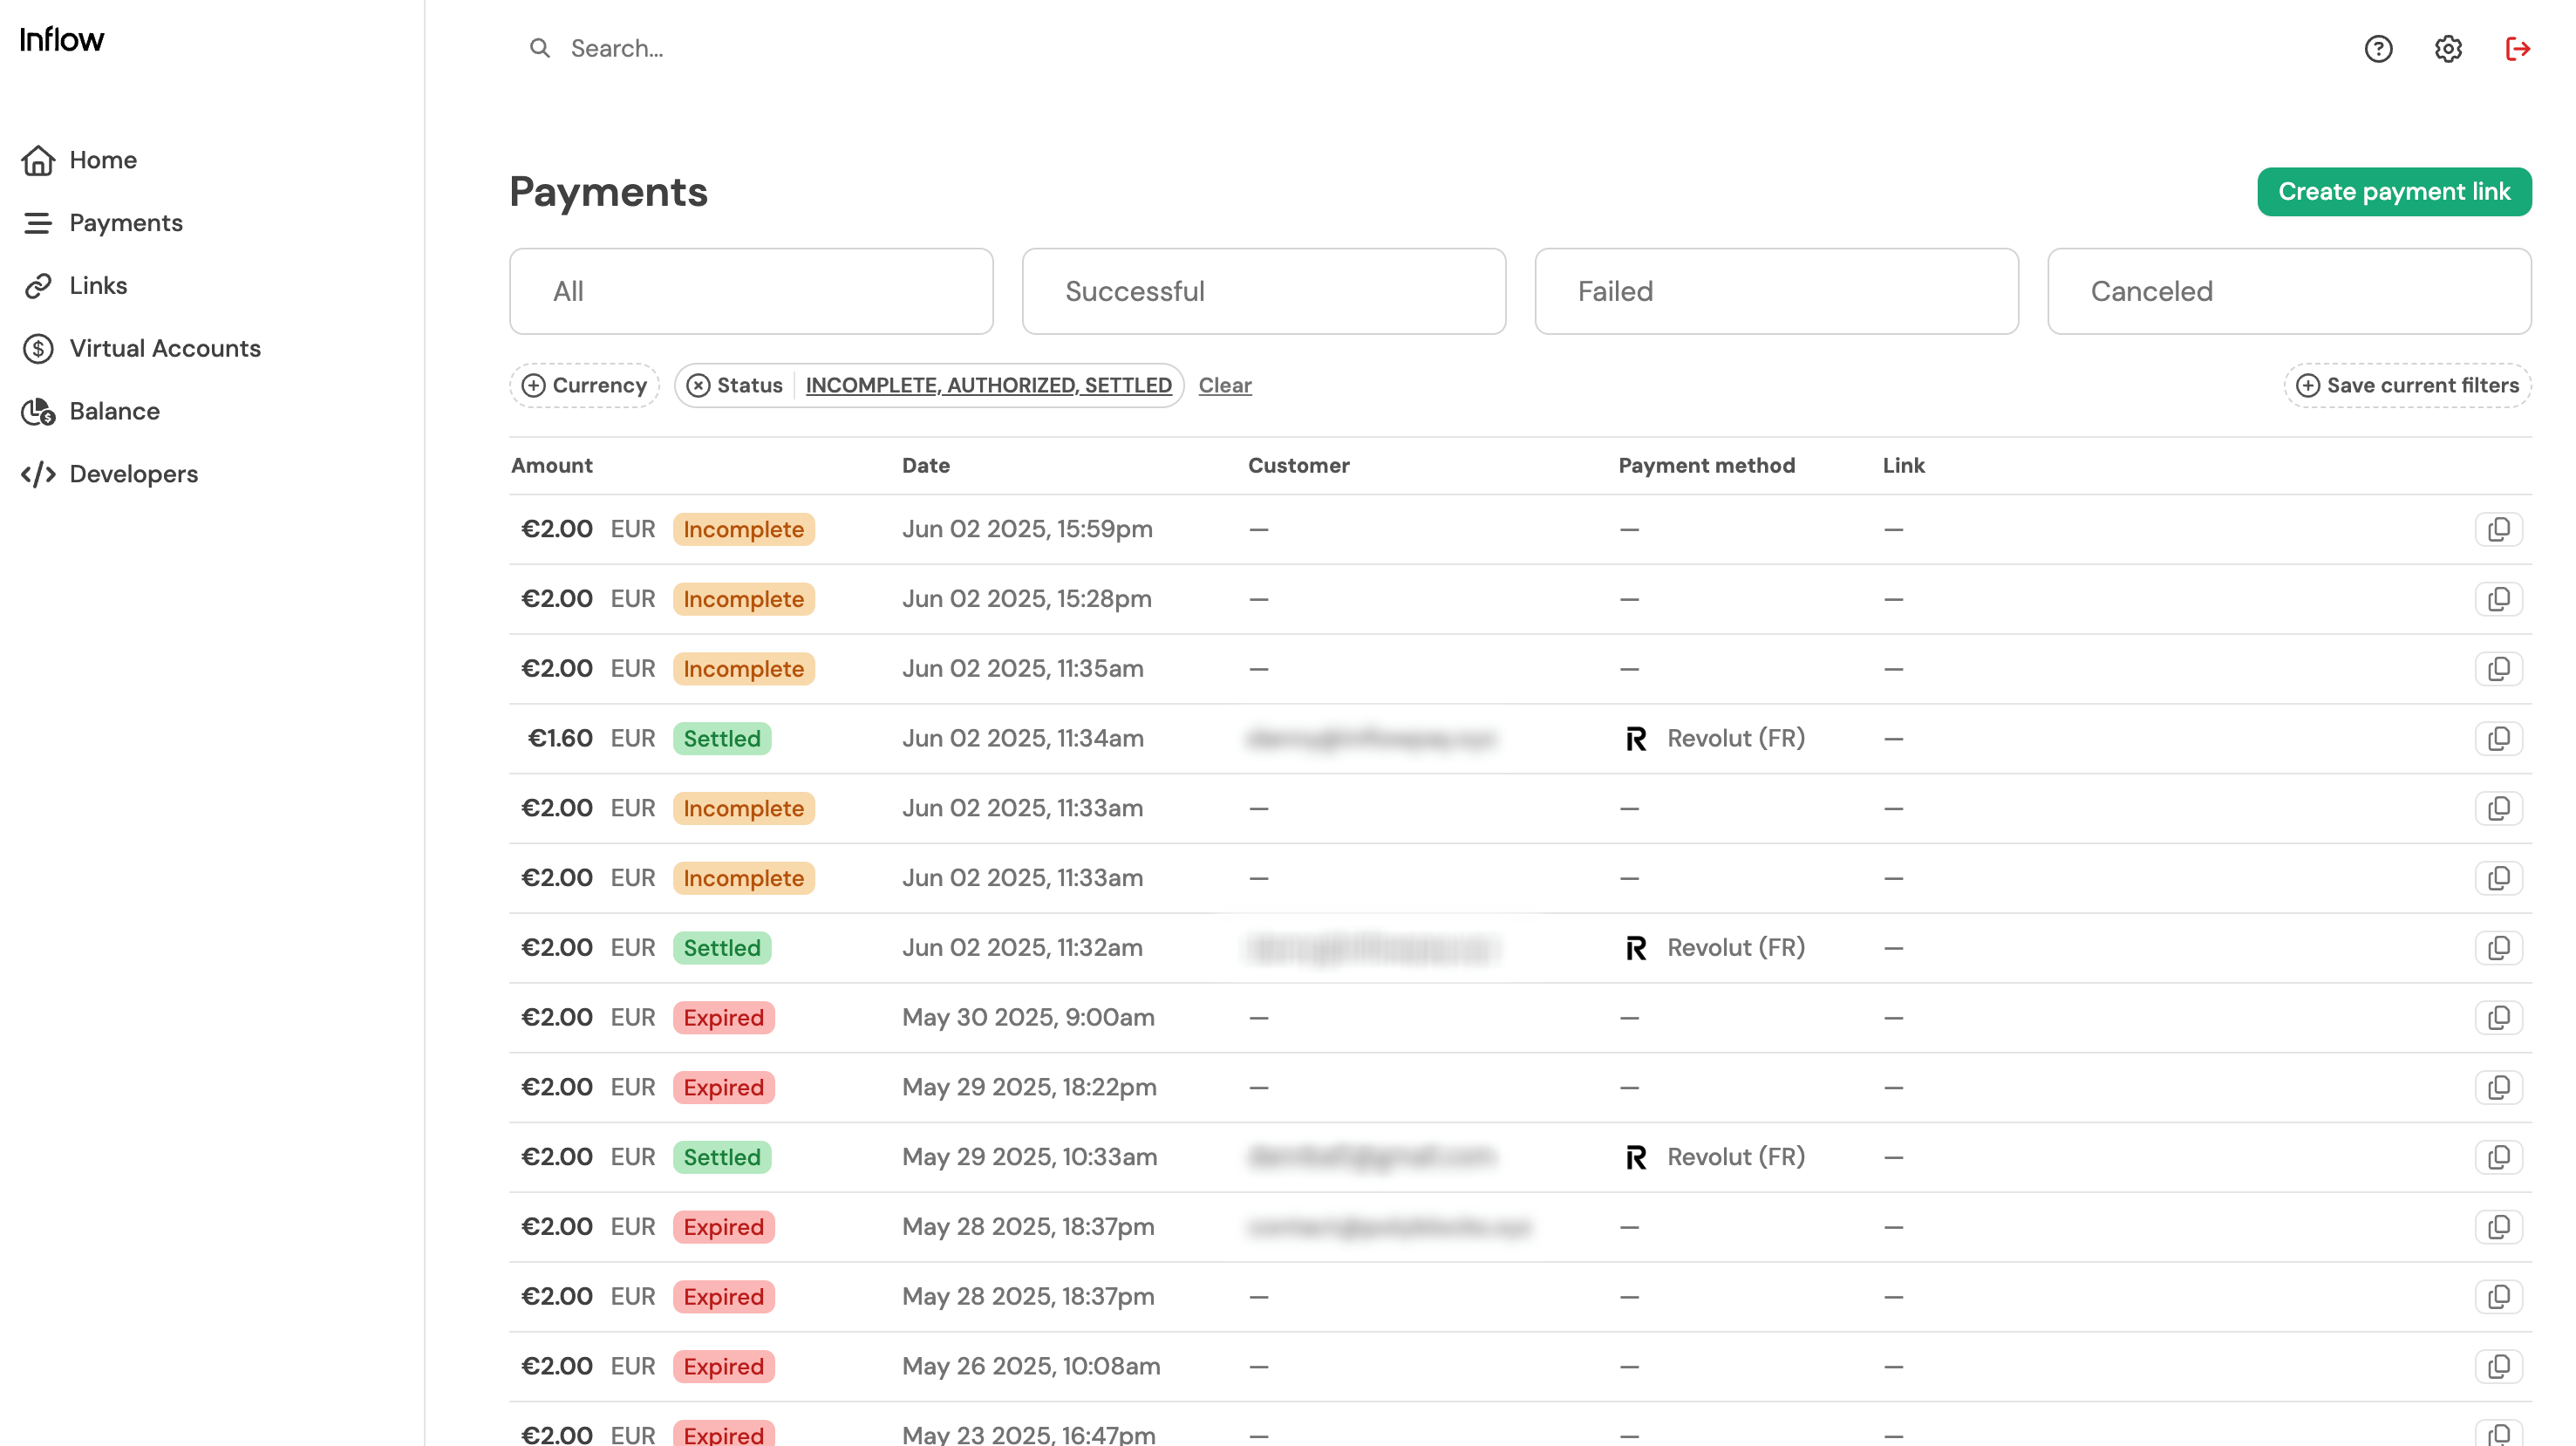The height and width of the screenshot is (1446, 2576).
Task: Click the help question mark icon
Action: (2378, 48)
